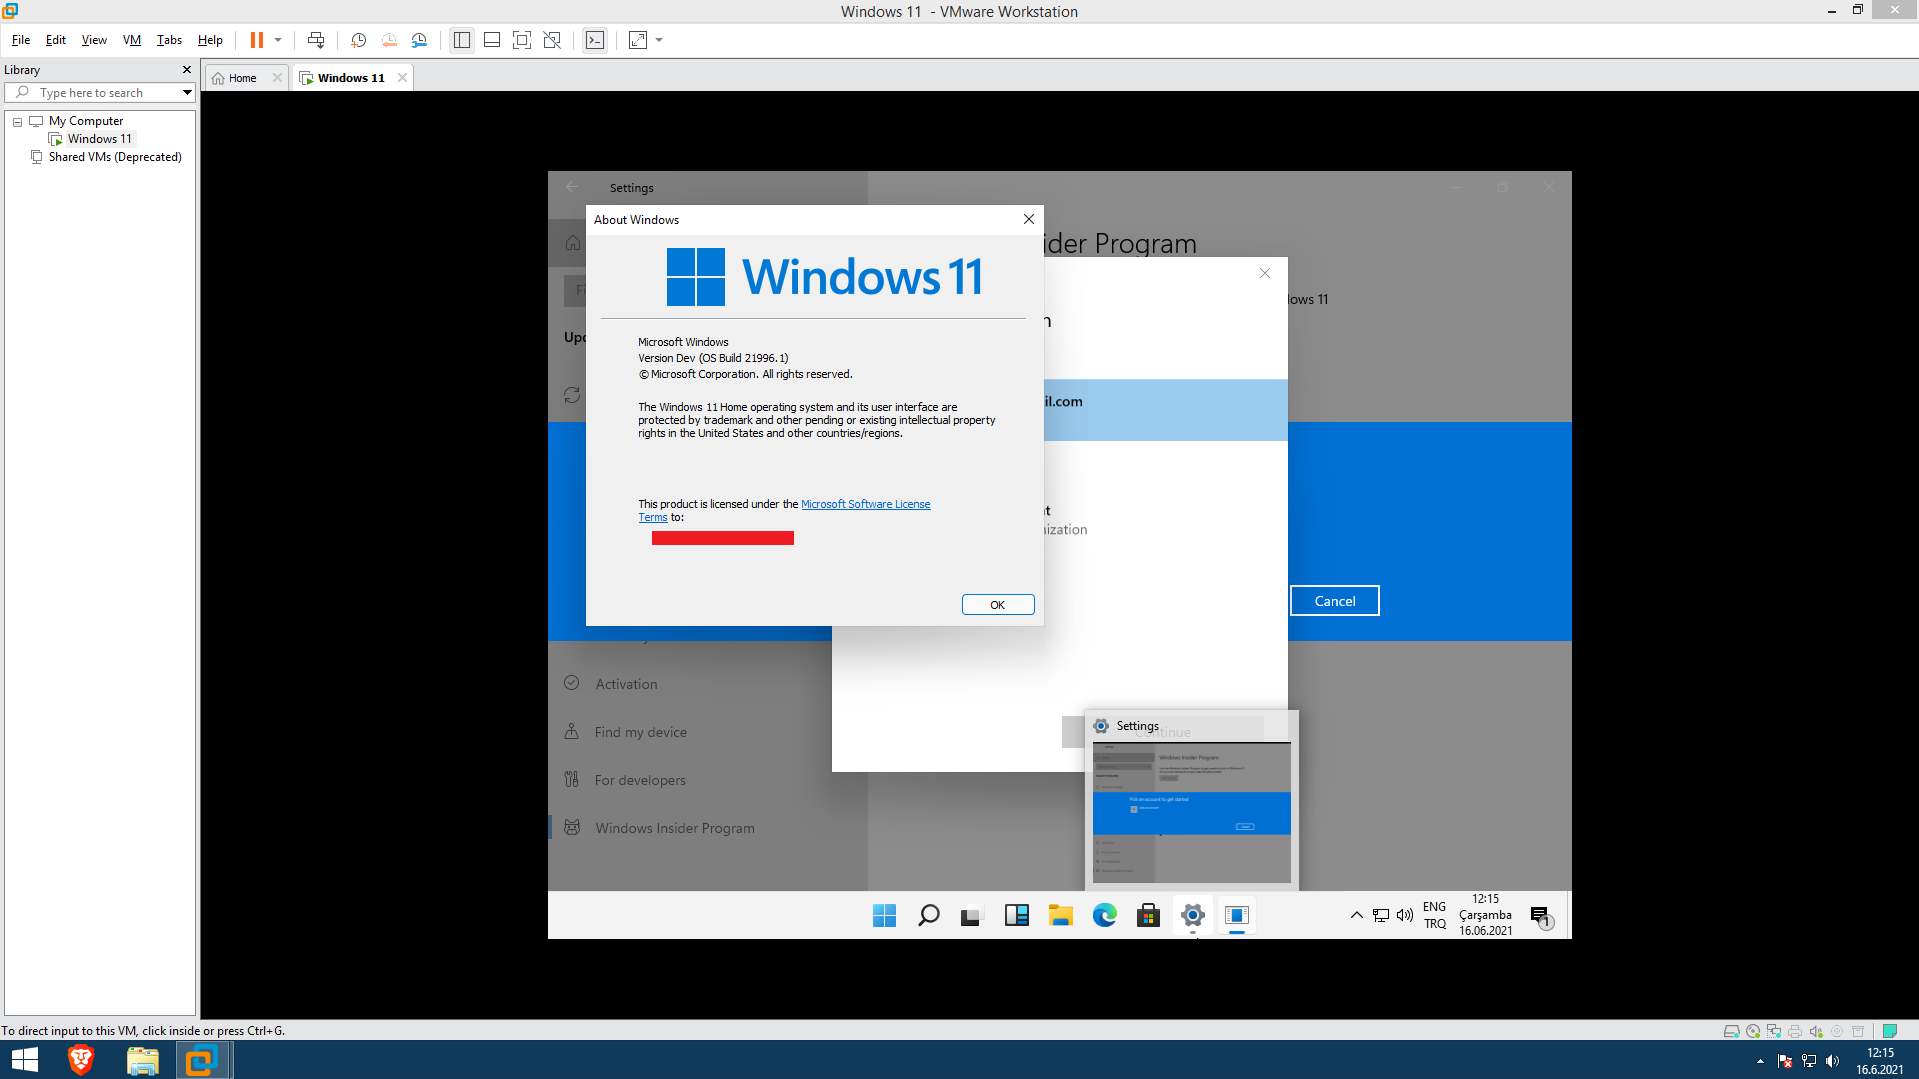Select Shared VMs (Deprecated) in library
The image size is (1919, 1079).
pos(115,157)
